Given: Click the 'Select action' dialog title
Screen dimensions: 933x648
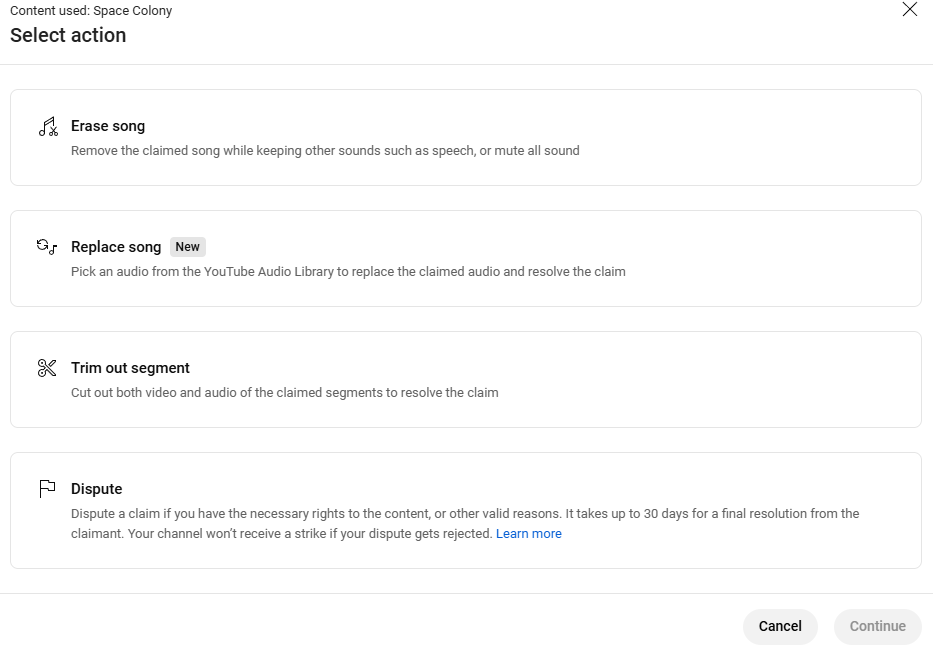Looking at the screenshot, I should click(68, 35).
